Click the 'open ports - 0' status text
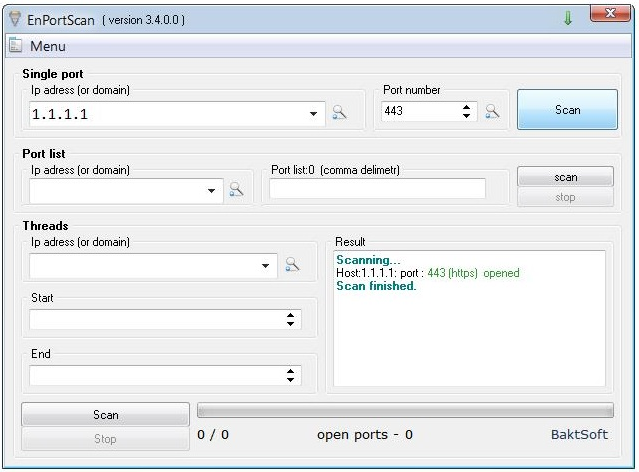 point(365,435)
